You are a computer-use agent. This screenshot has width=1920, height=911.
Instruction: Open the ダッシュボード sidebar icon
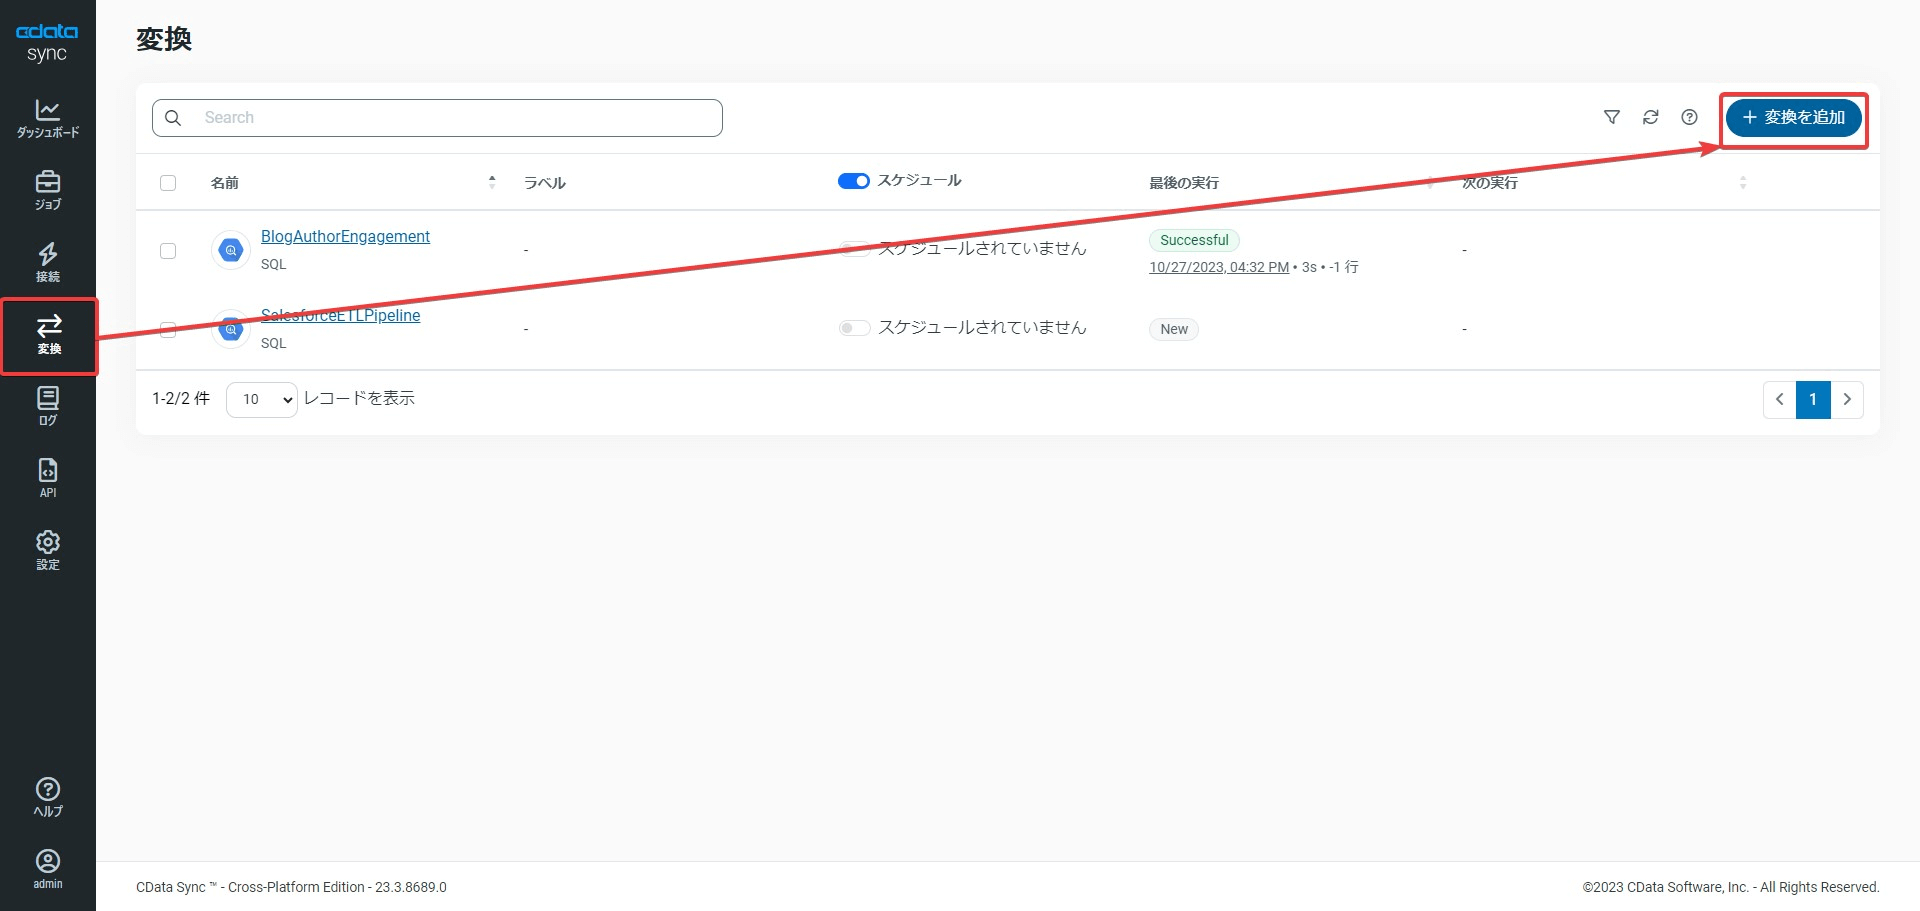(x=47, y=118)
